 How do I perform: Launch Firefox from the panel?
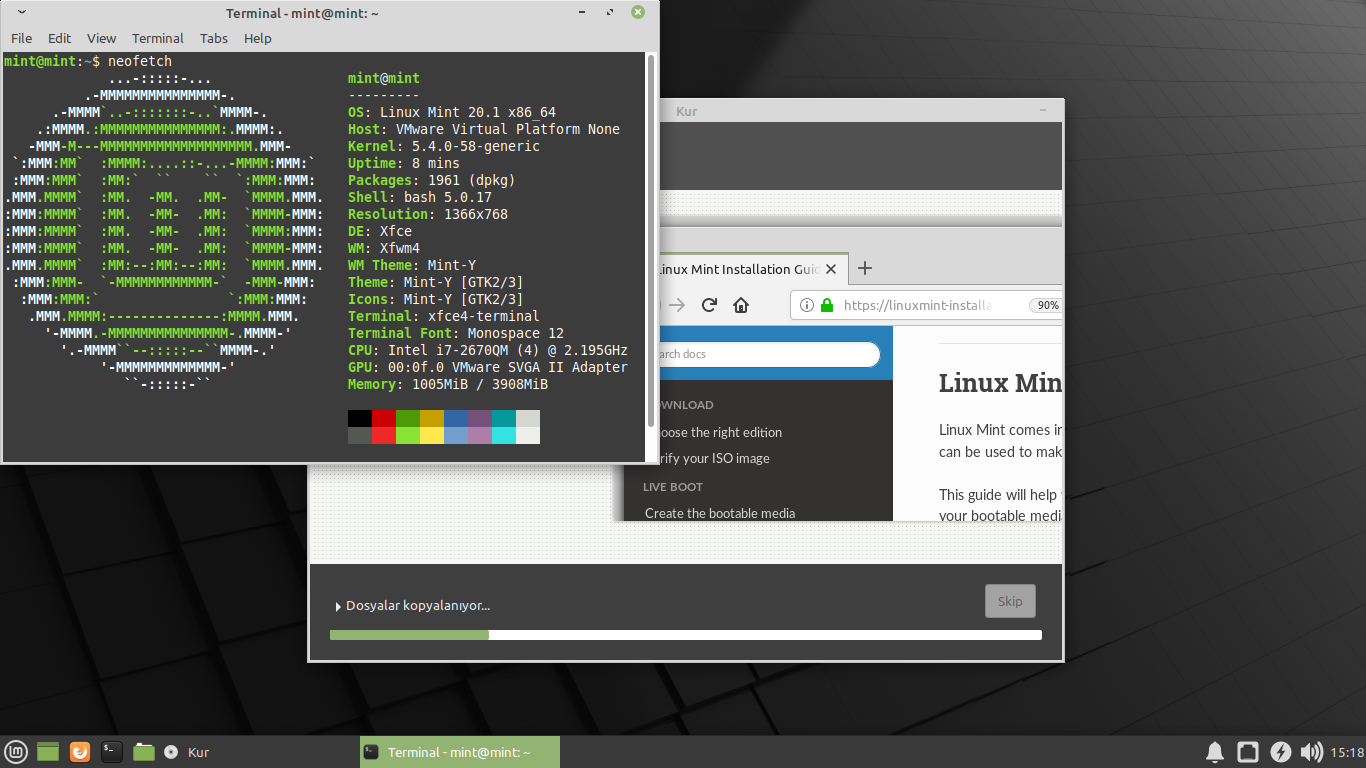pos(80,752)
